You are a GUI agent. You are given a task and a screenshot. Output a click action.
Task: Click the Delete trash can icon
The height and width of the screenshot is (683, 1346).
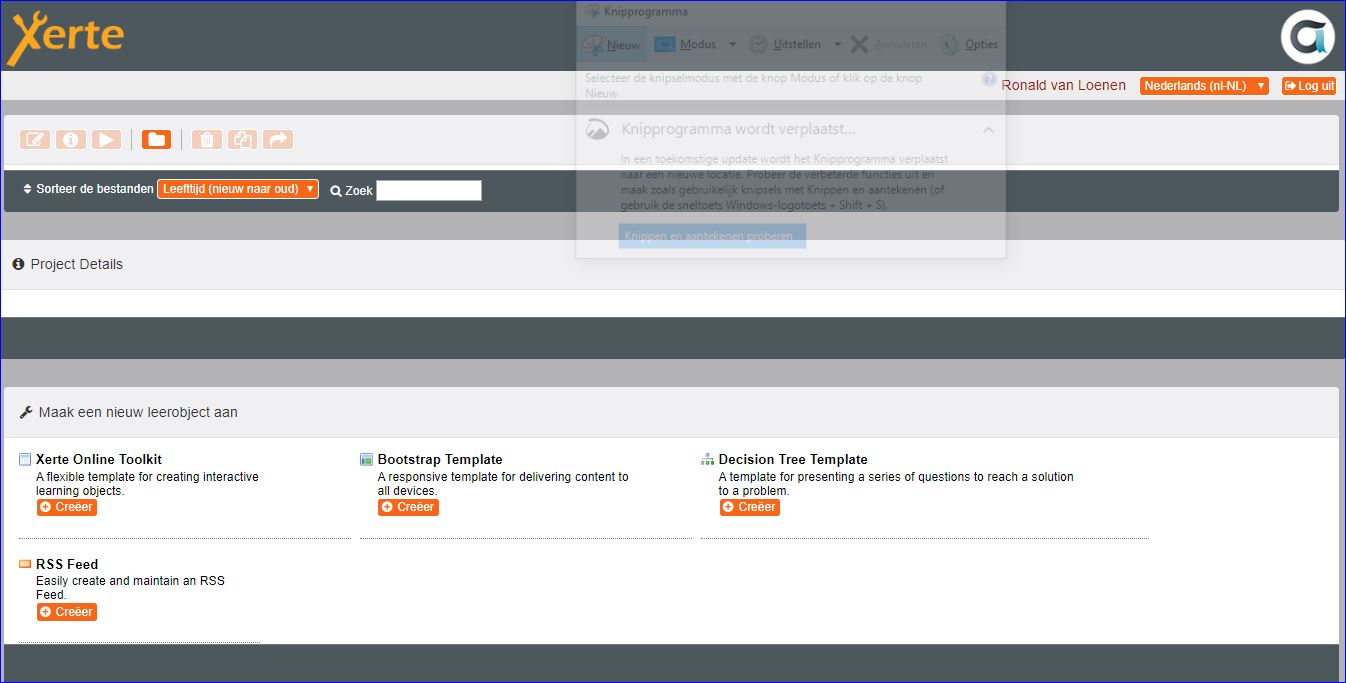click(x=207, y=140)
